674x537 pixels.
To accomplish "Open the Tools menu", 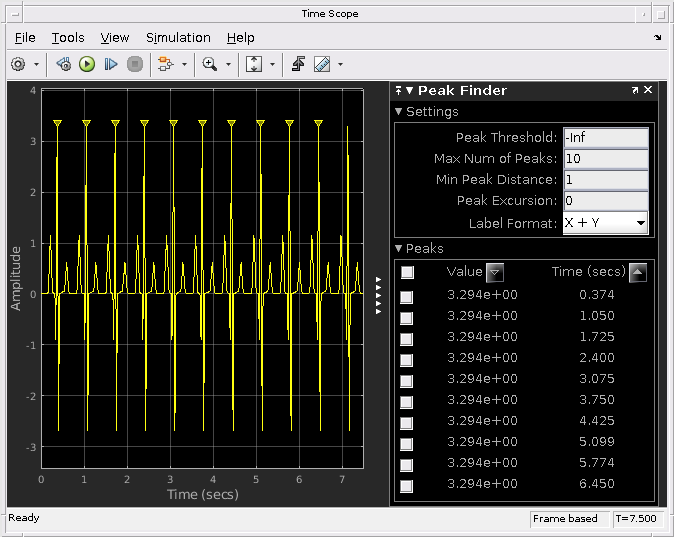I will (68, 37).
